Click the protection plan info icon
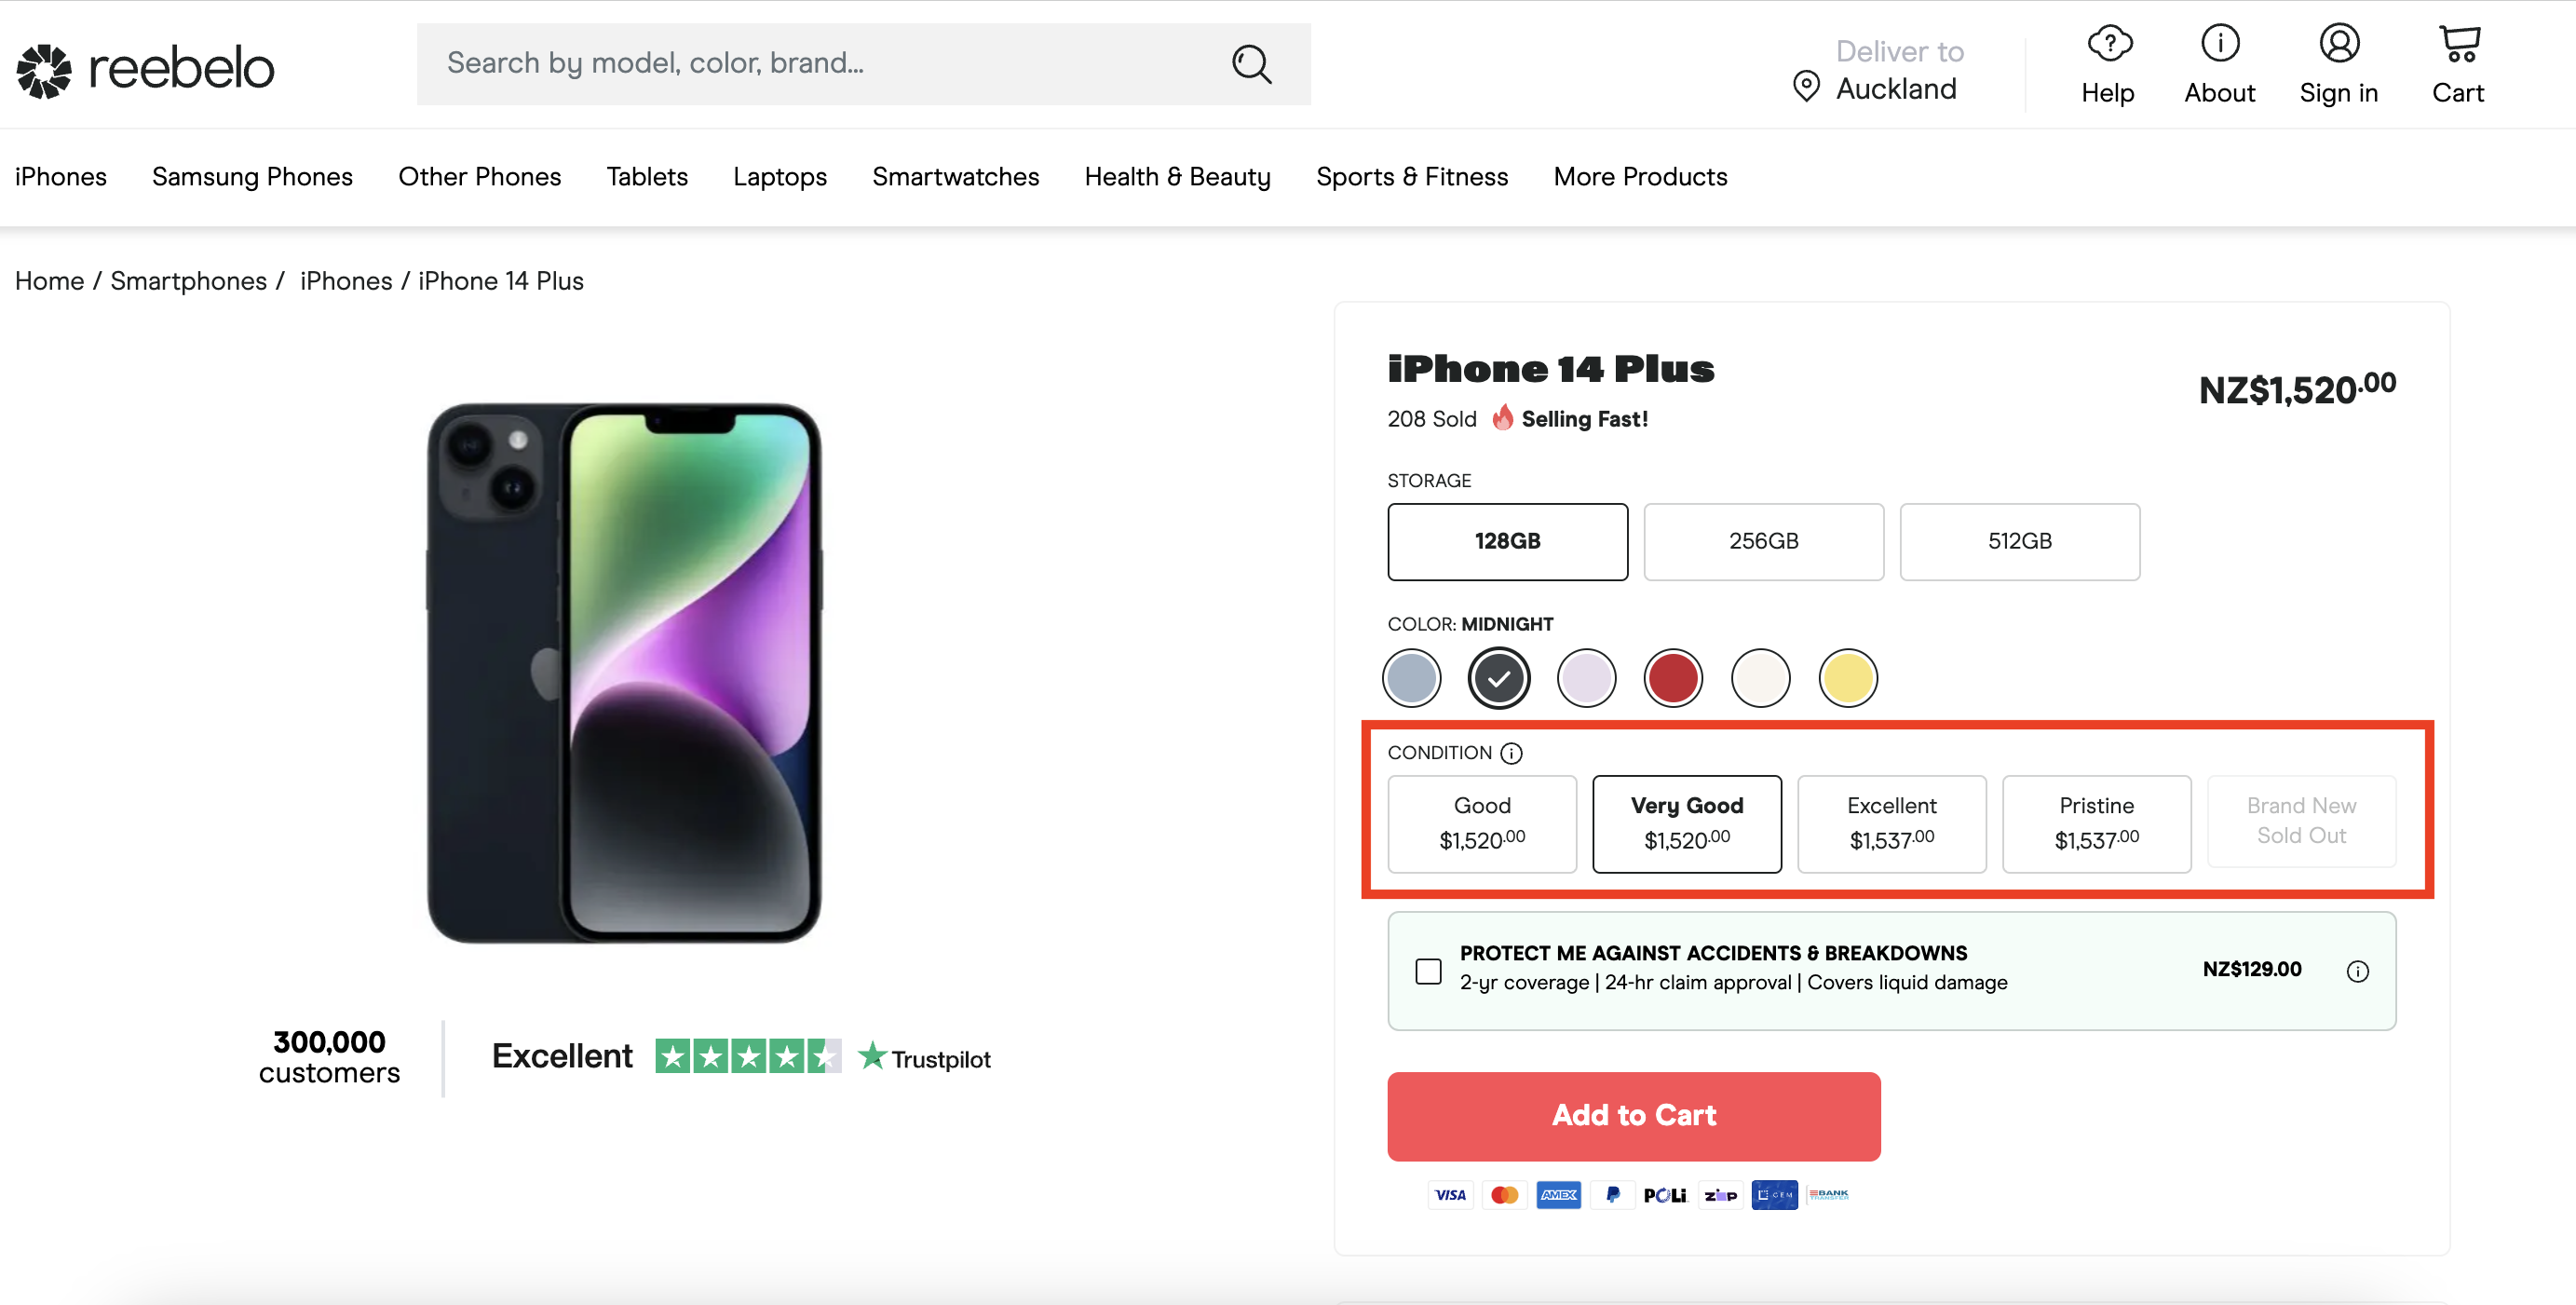 2359,970
